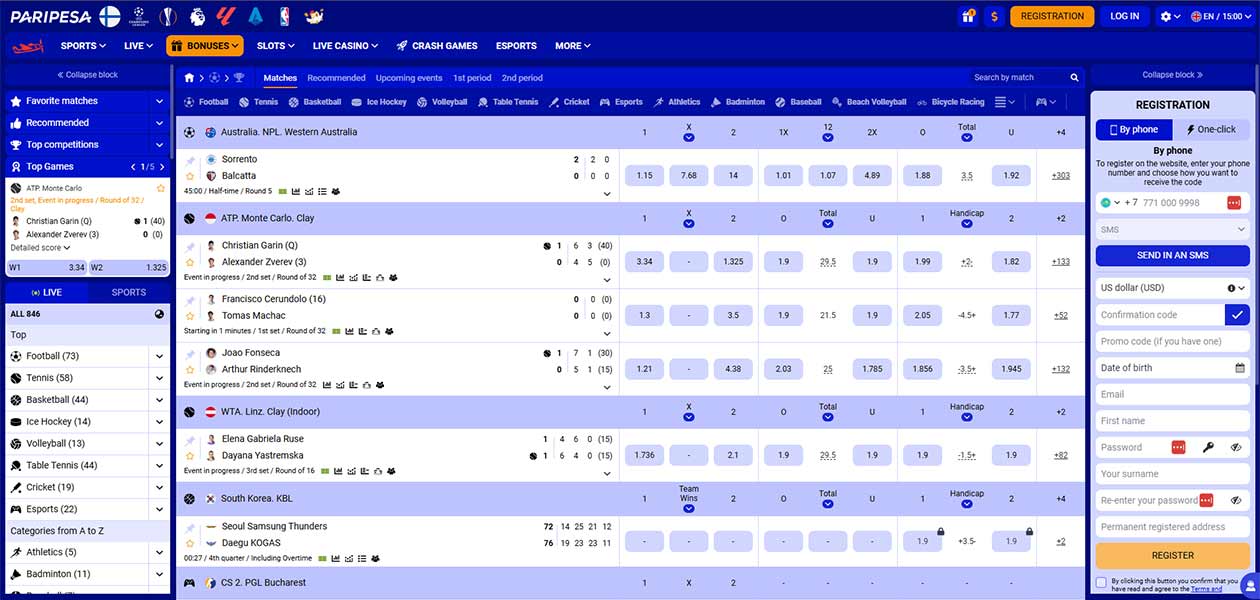Open the Serie A shortcut icon
The width and height of the screenshot is (1260, 600).
tap(256, 16)
